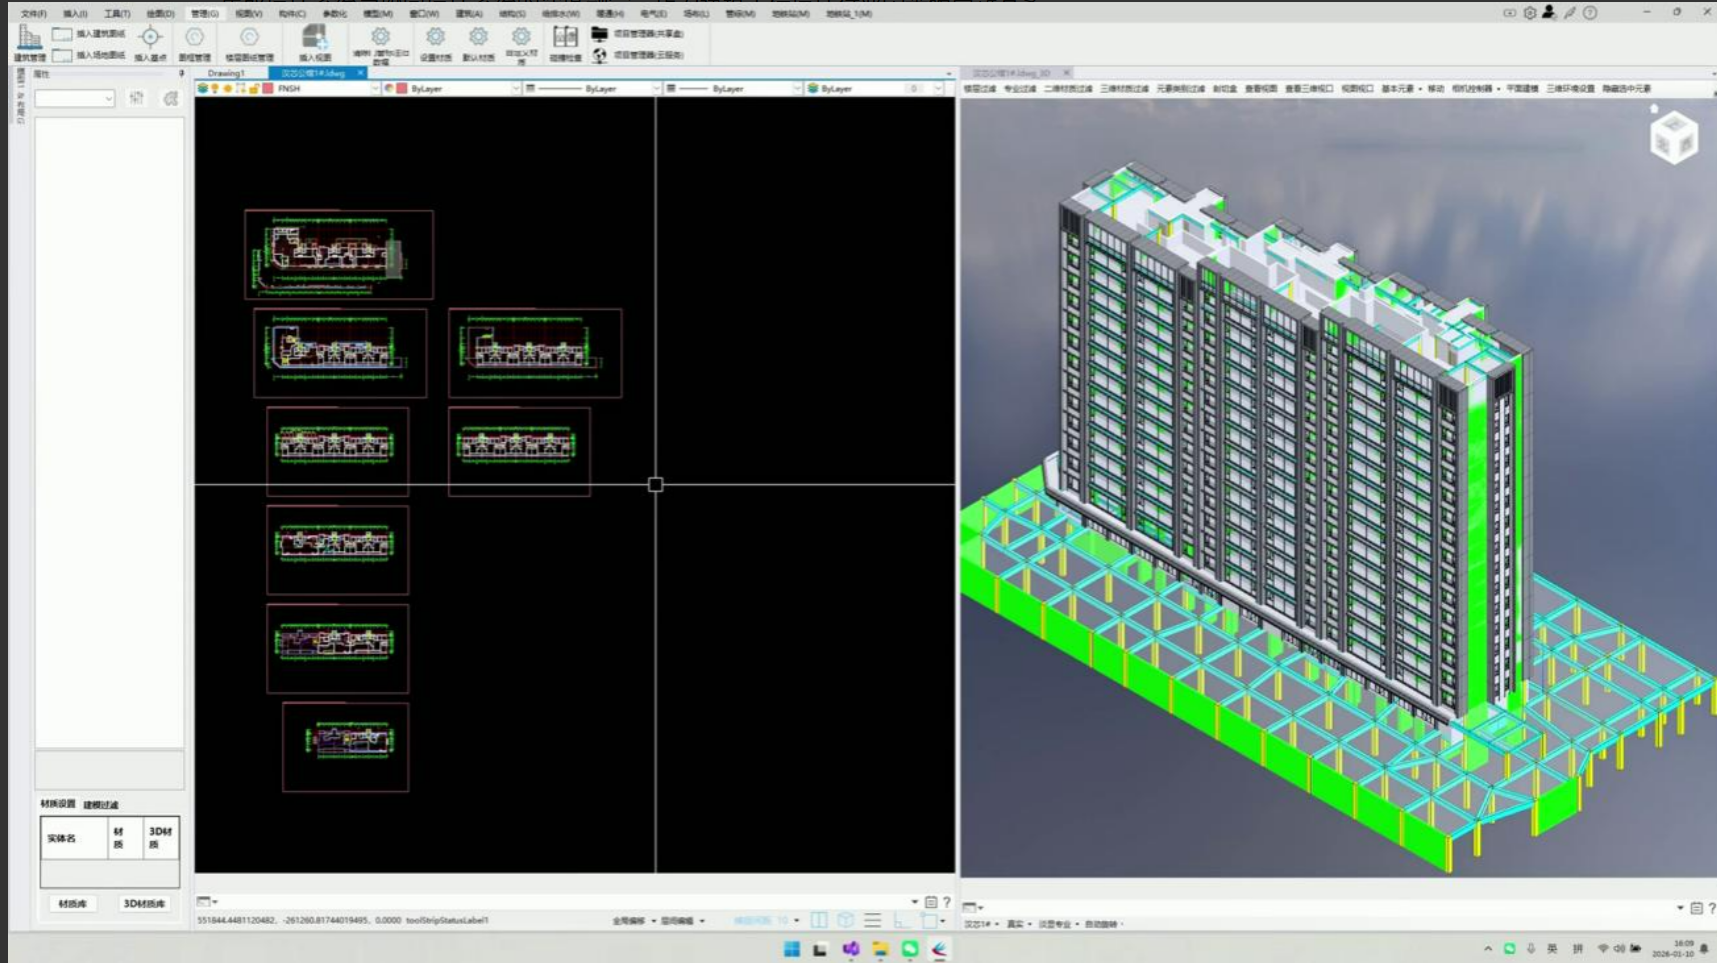Toggle the layer lock icon in layer toolbar
This screenshot has height=963, width=1717.
[x=254, y=89]
